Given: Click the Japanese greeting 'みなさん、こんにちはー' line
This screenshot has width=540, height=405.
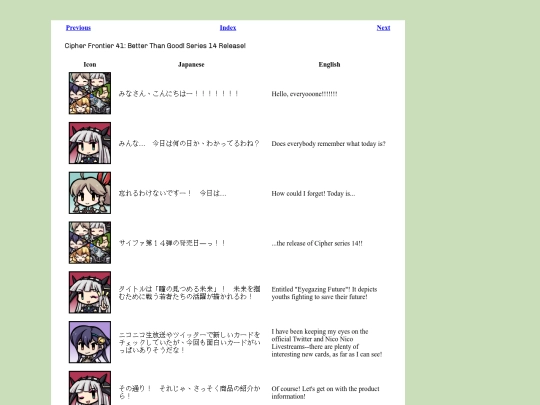Looking at the screenshot, I should pyautogui.click(x=178, y=94).
